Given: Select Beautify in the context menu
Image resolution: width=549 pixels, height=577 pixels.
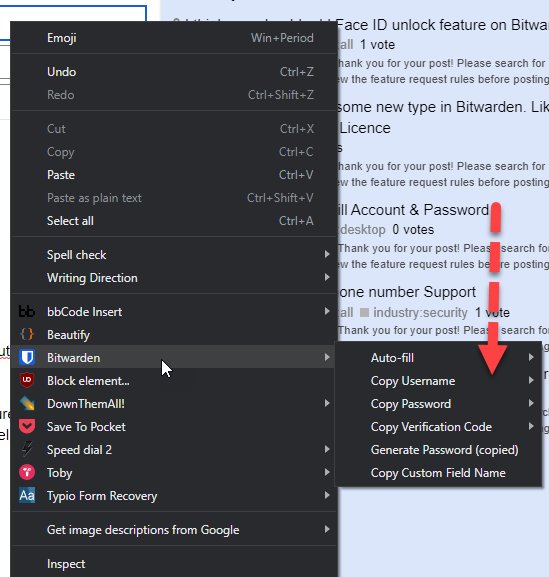Looking at the screenshot, I should click(174, 334).
